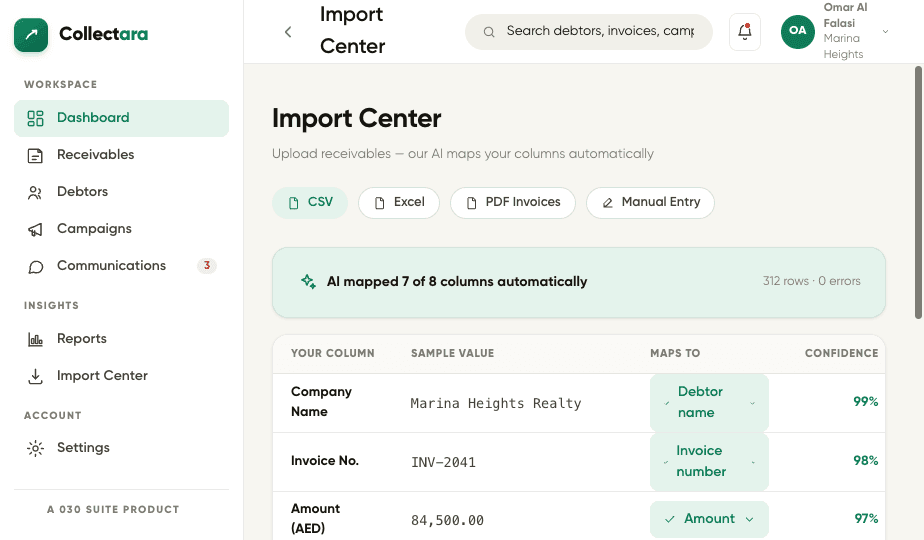
Task: Click the Omar Al Falasi user name
Action: tap(845, 15)
